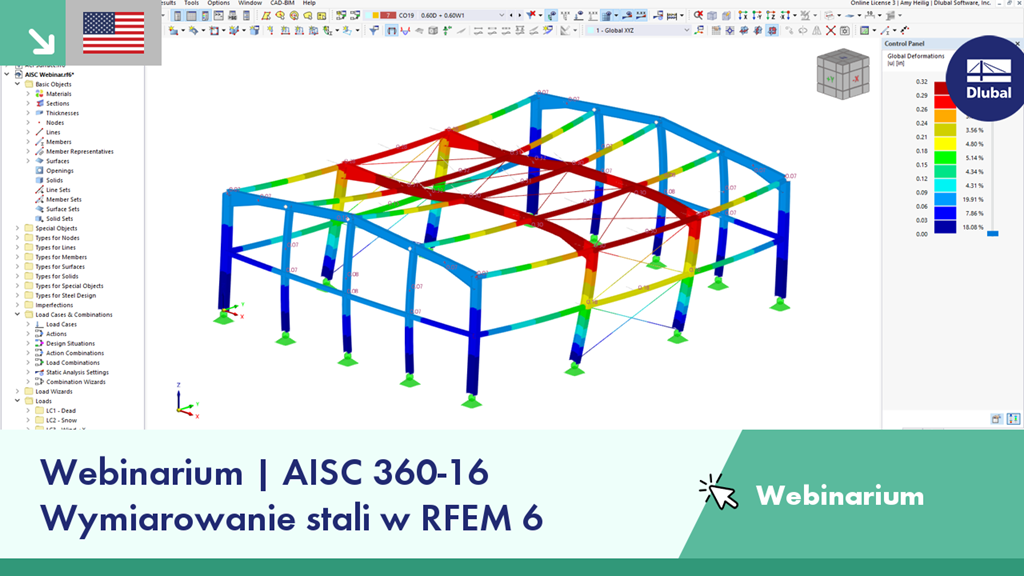Toggle the tables panel toolbar icon
The height and width of the screenshot is (576, 1024).
pos(191,16)
